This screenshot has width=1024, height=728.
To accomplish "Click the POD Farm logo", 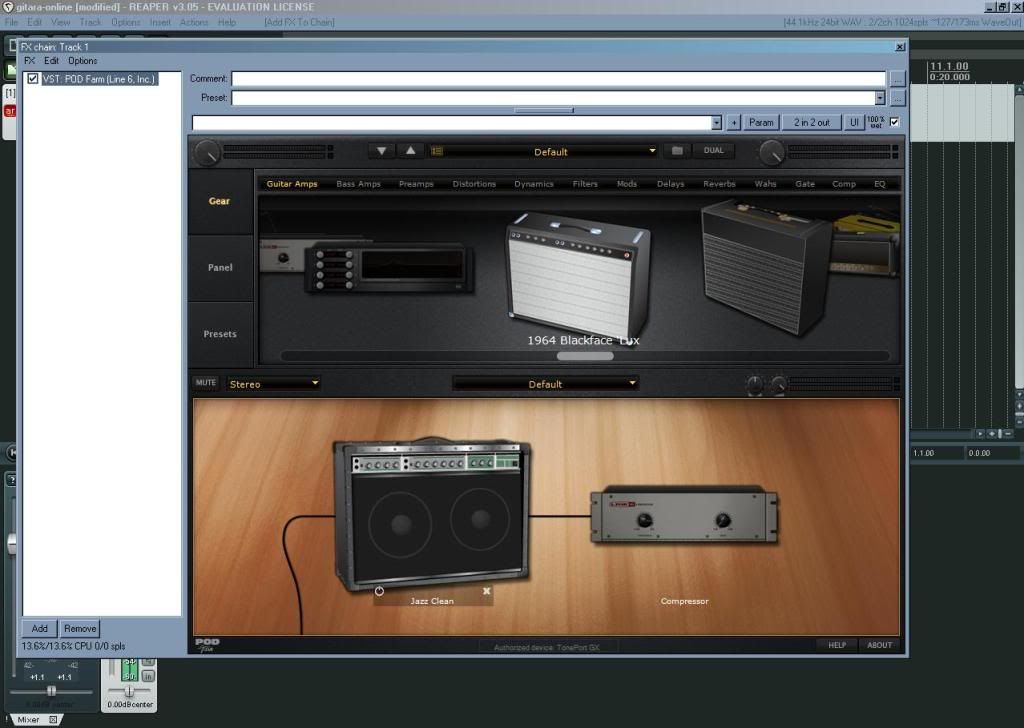I will pos(207,644).
